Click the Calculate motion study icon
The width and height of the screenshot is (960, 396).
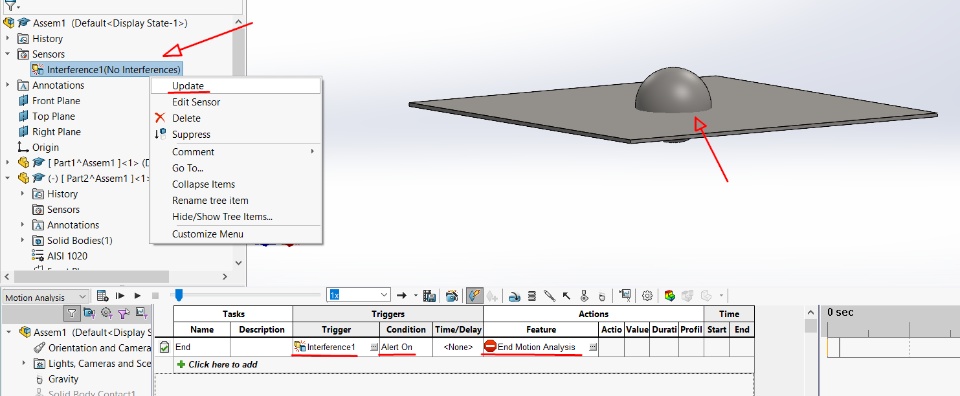103,296
